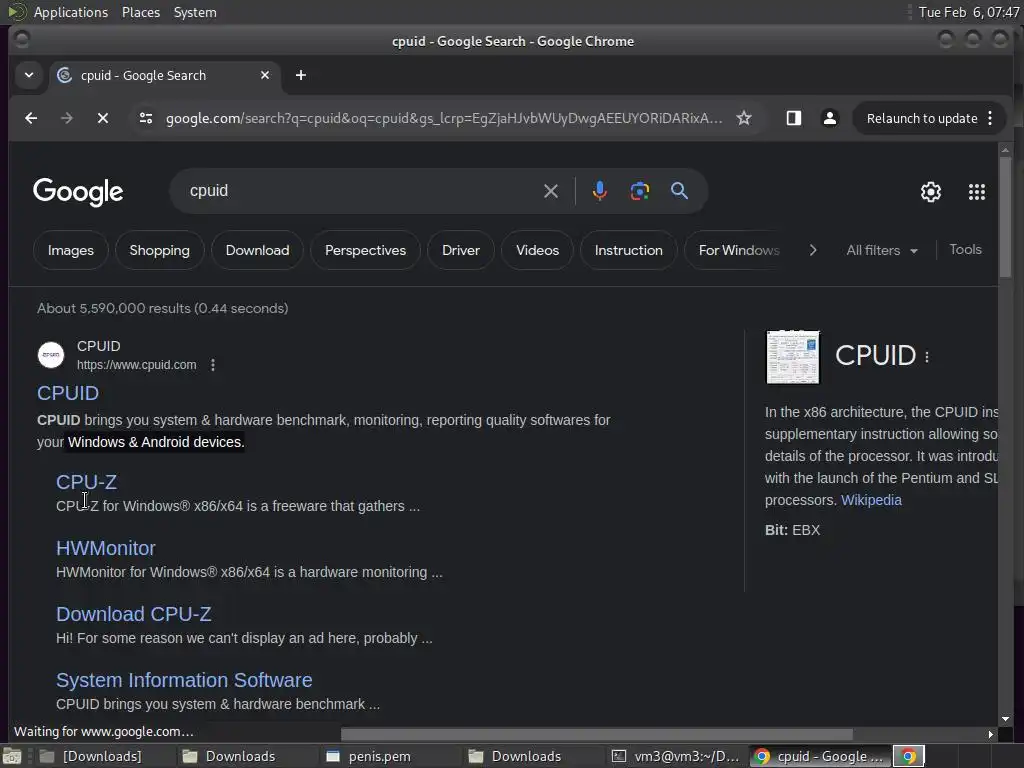This screenshot has width=1024, height=768.
Task: Click the https://www.cpuid.com URL
Action: tap(136, 365)
